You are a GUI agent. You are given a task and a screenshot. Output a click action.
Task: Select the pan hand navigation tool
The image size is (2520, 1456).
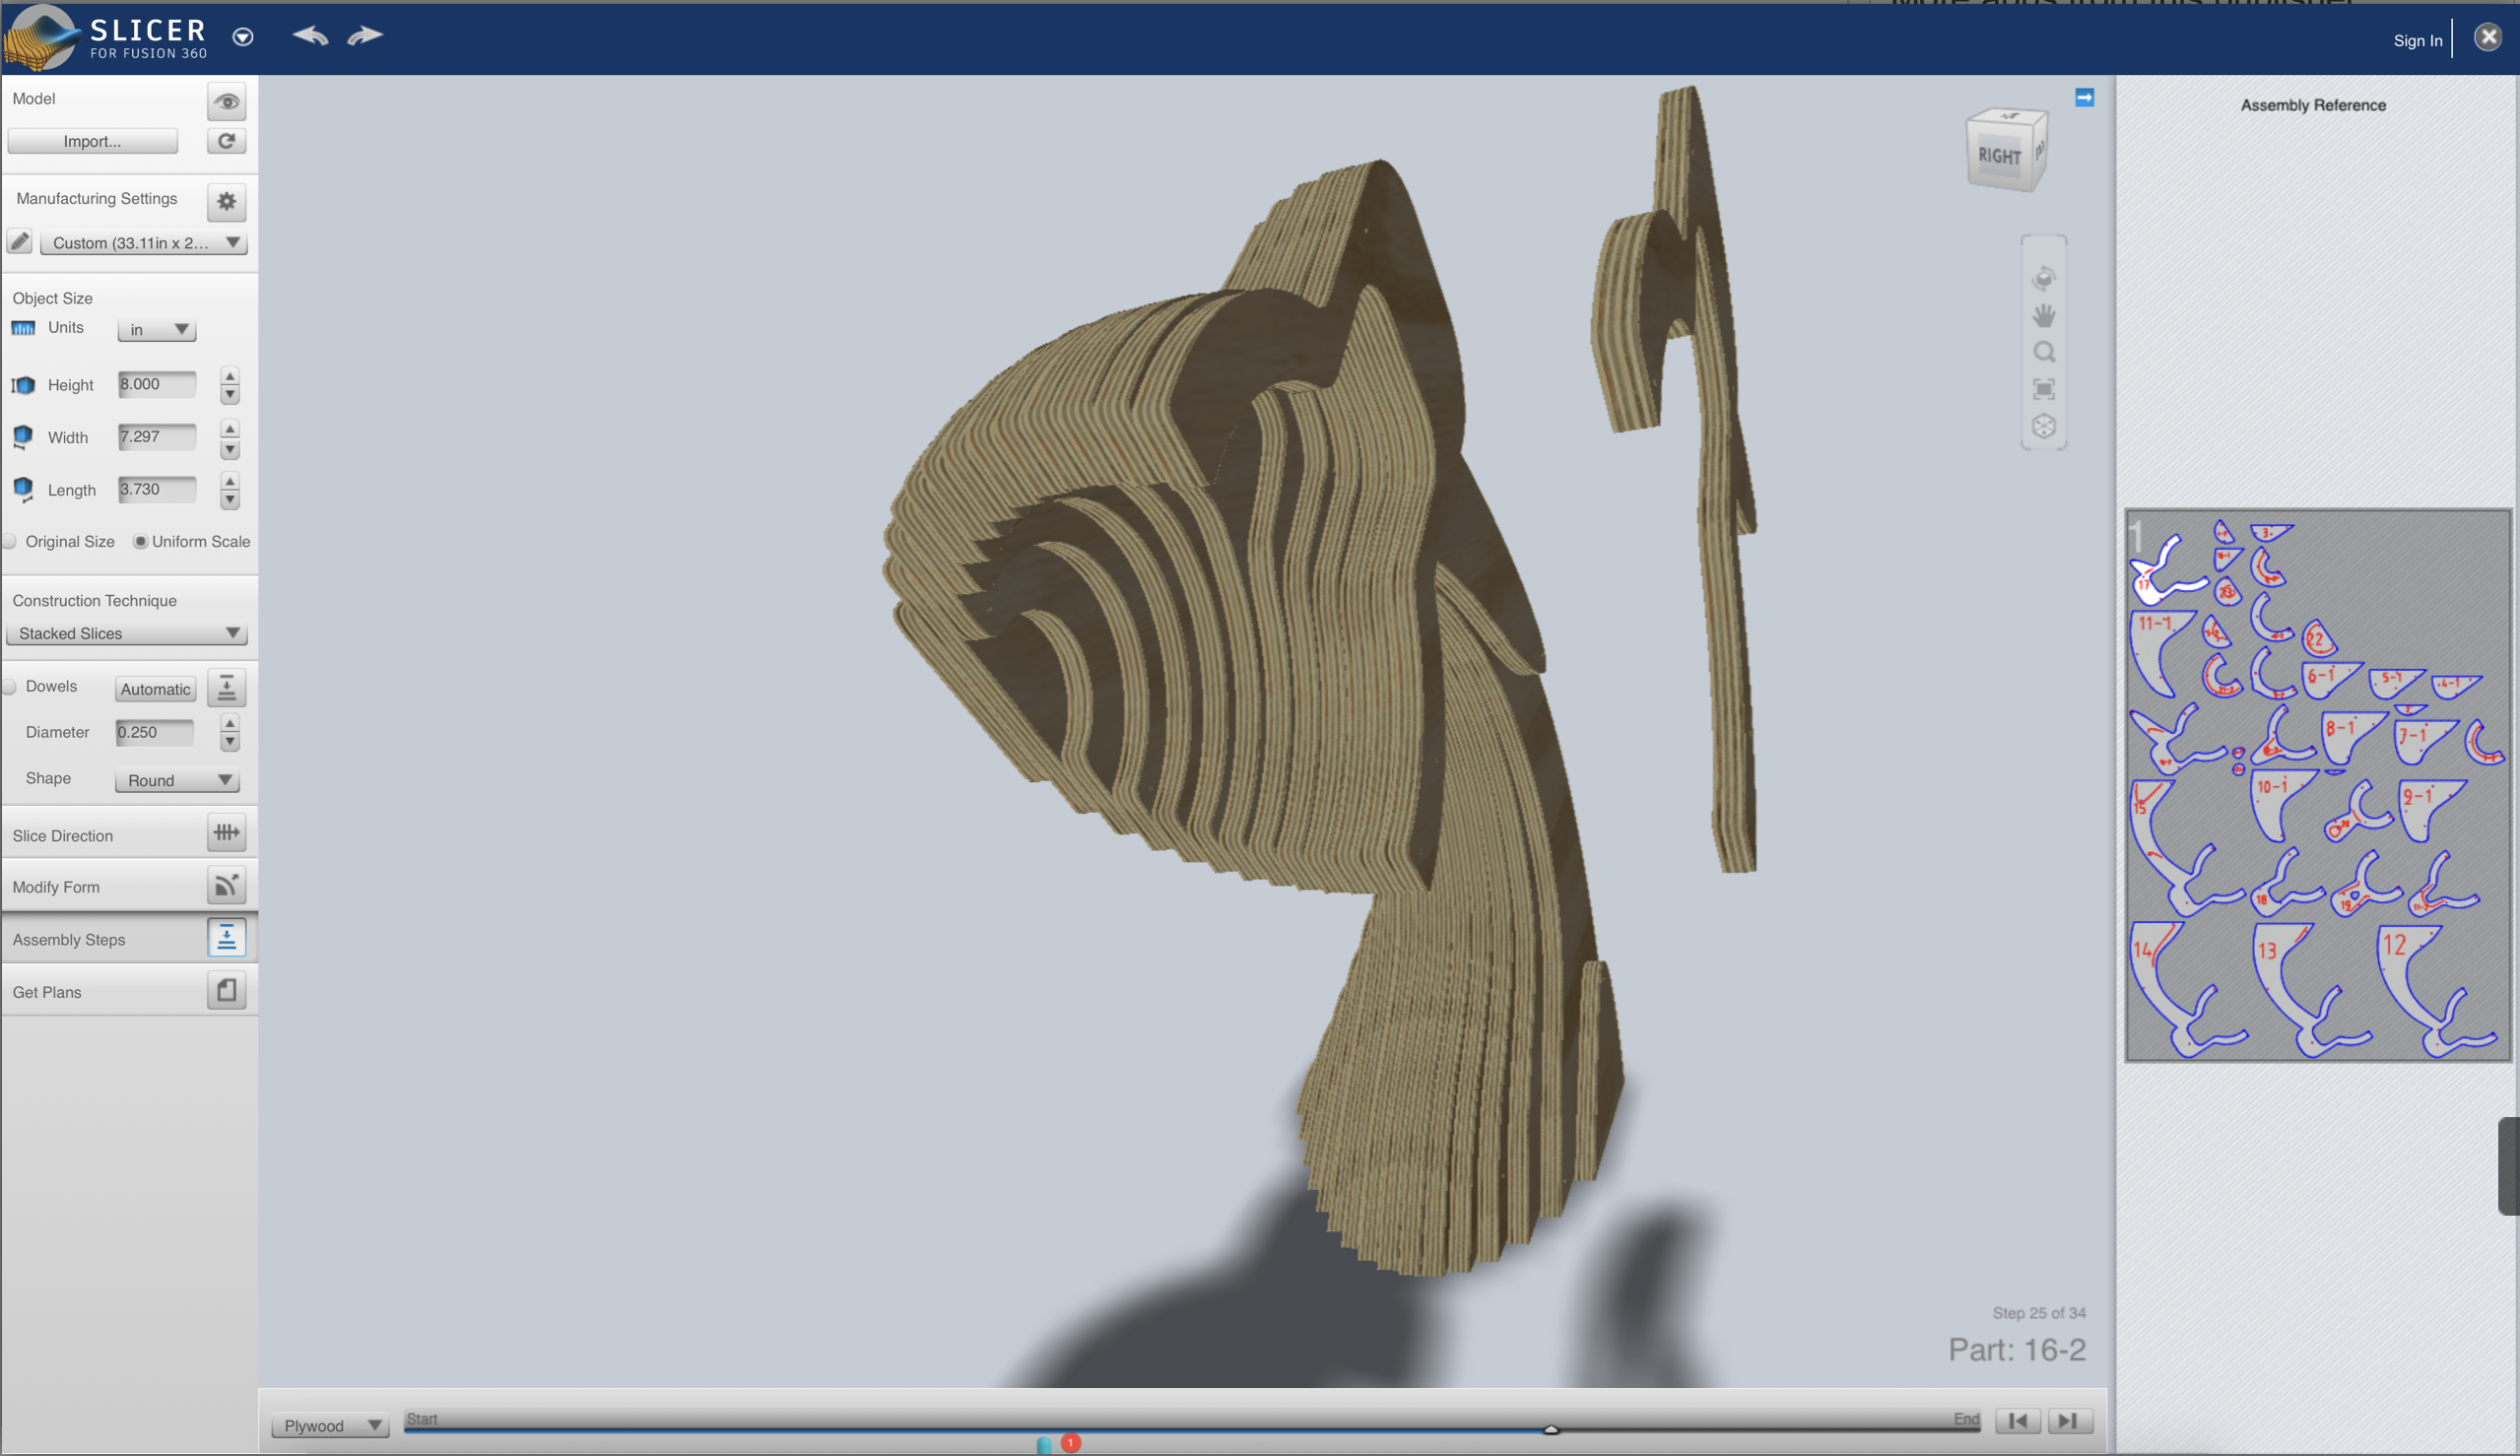pos(2043,316)
